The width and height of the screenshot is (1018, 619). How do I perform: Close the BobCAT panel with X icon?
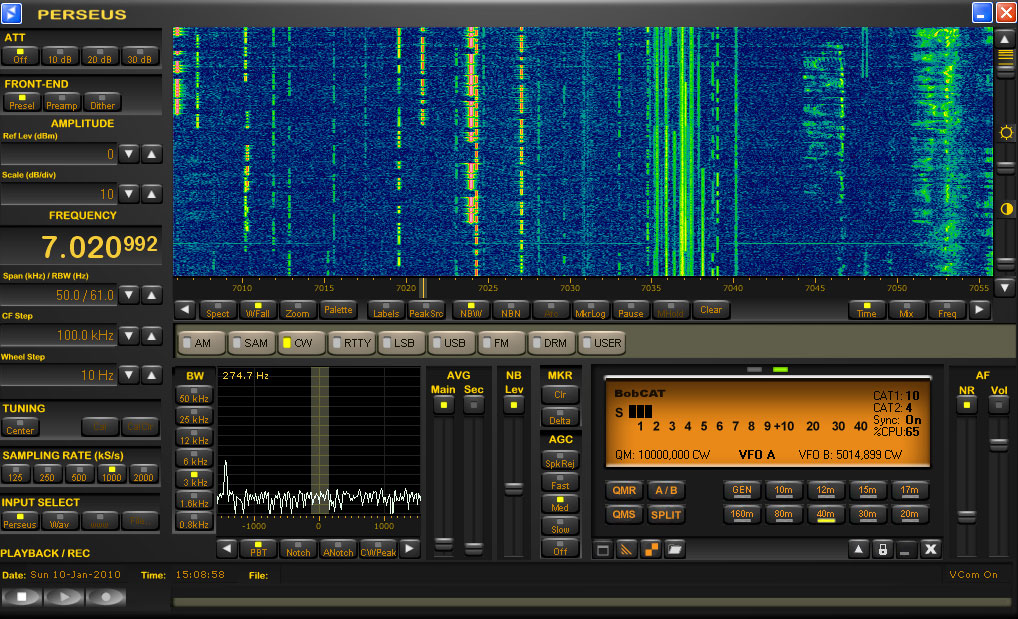pyautogui.click(x=930, y=550)
